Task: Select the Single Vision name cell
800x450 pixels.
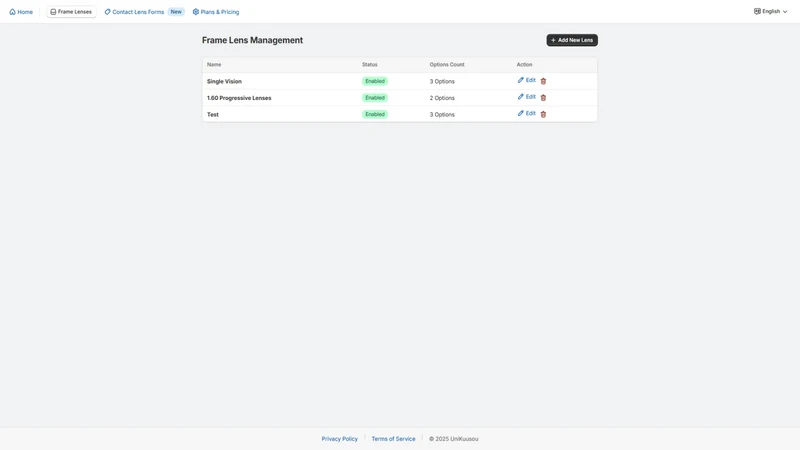Action: click(x=224, y=81)
